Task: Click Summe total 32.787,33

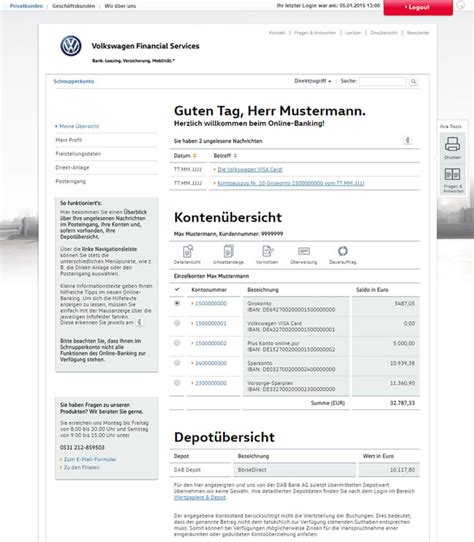Action: pyautogui.click(x=402, y=403)
